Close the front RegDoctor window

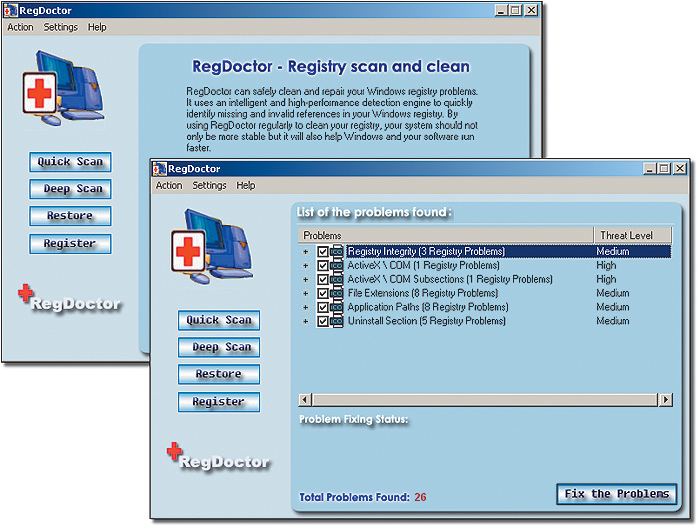click(680, 168)
